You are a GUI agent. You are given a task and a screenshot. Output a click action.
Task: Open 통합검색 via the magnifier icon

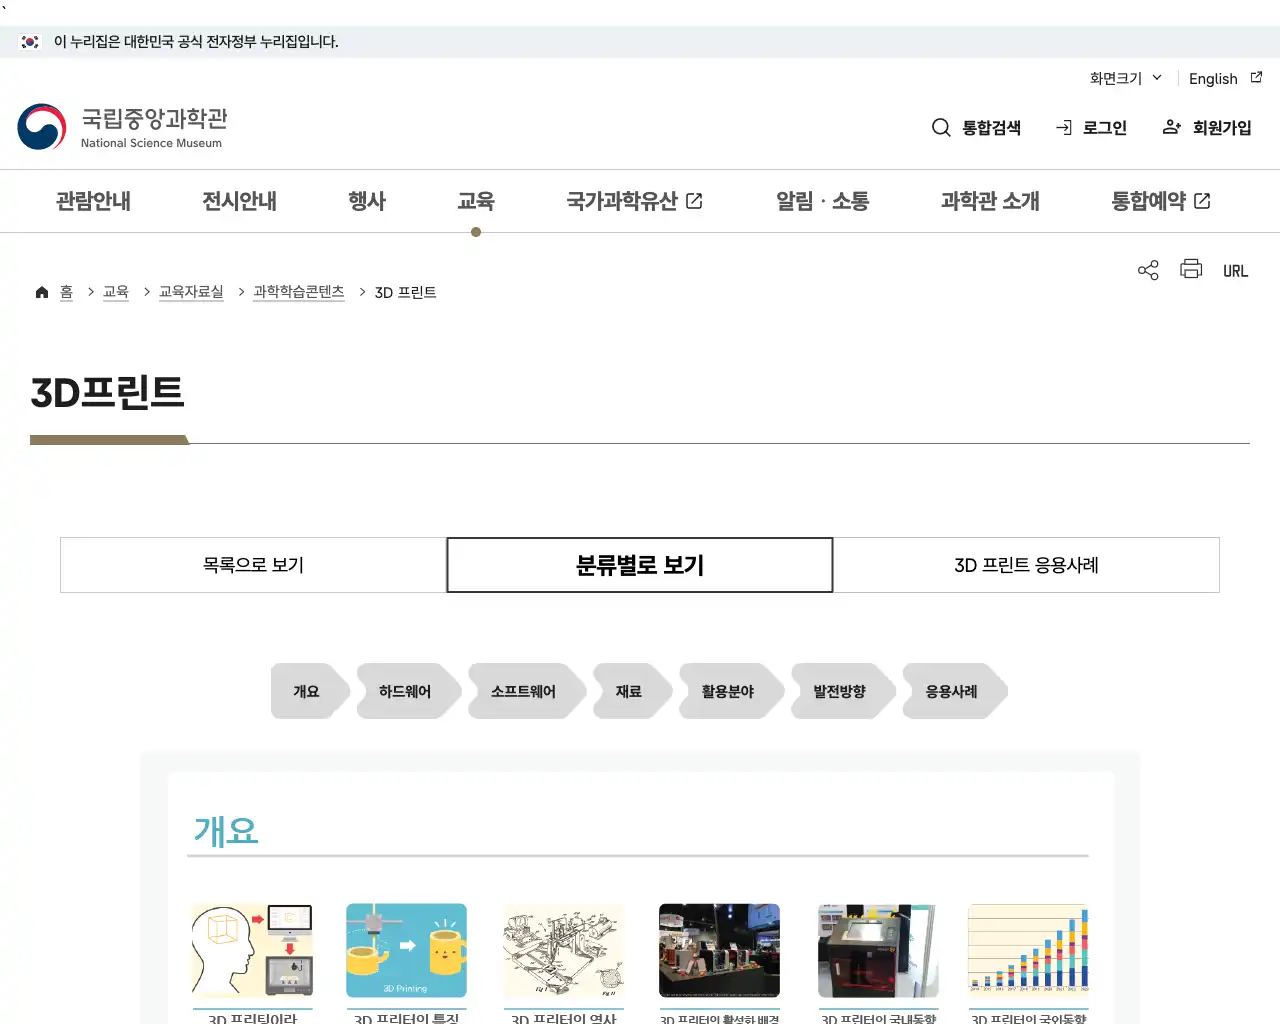click(x=941, y=128)
